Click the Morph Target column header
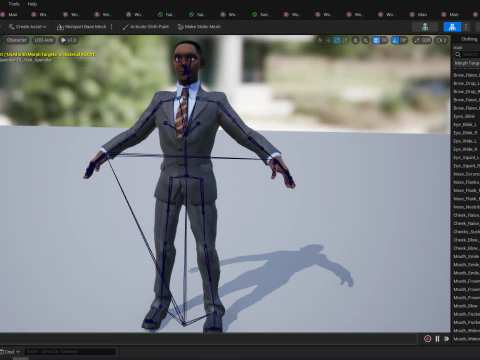Screen dimensions: 480x360 point(467,63)
